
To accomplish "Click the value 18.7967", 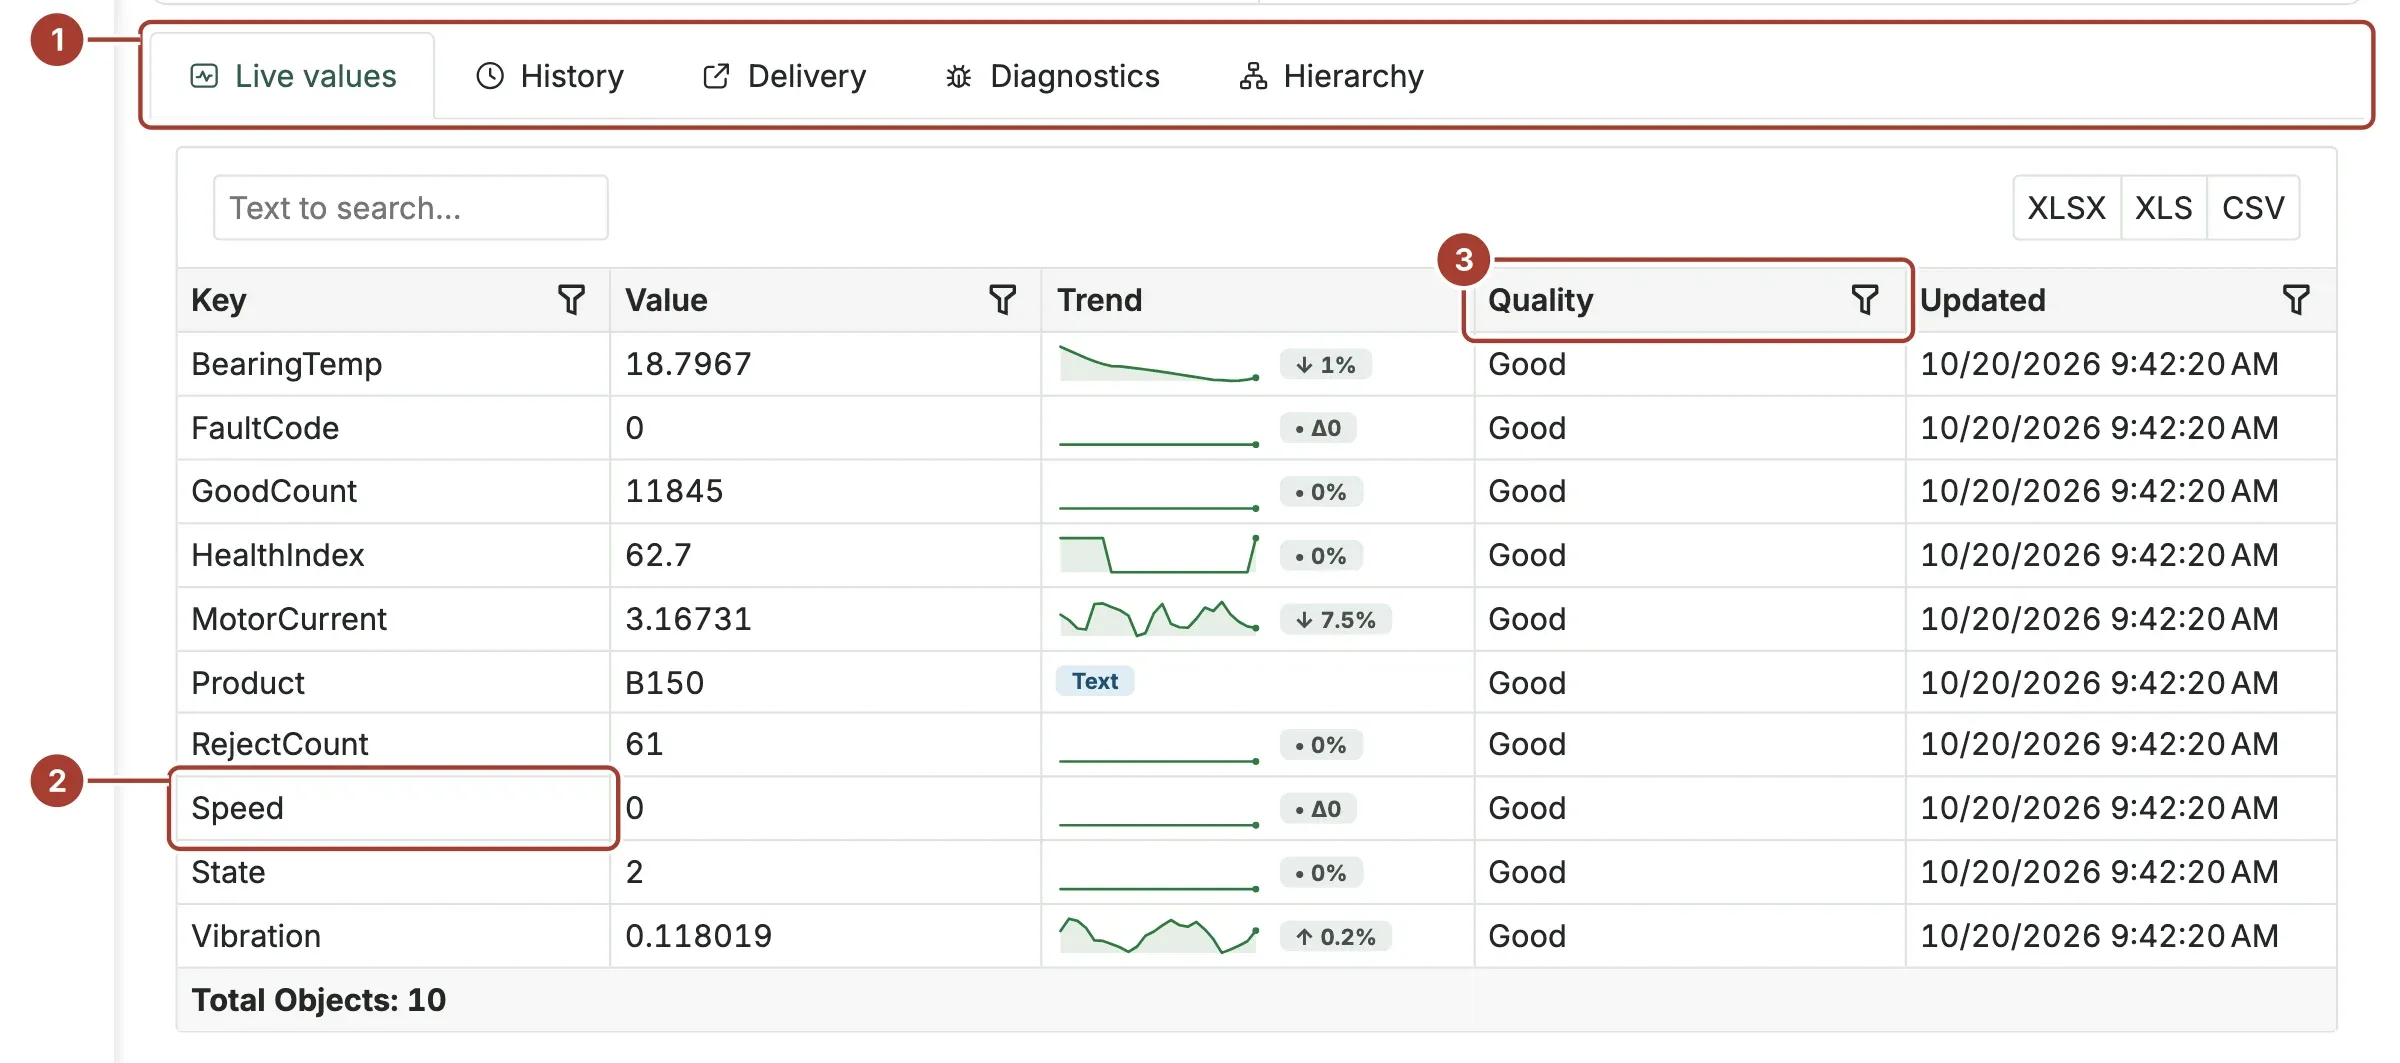I will 688,364.
